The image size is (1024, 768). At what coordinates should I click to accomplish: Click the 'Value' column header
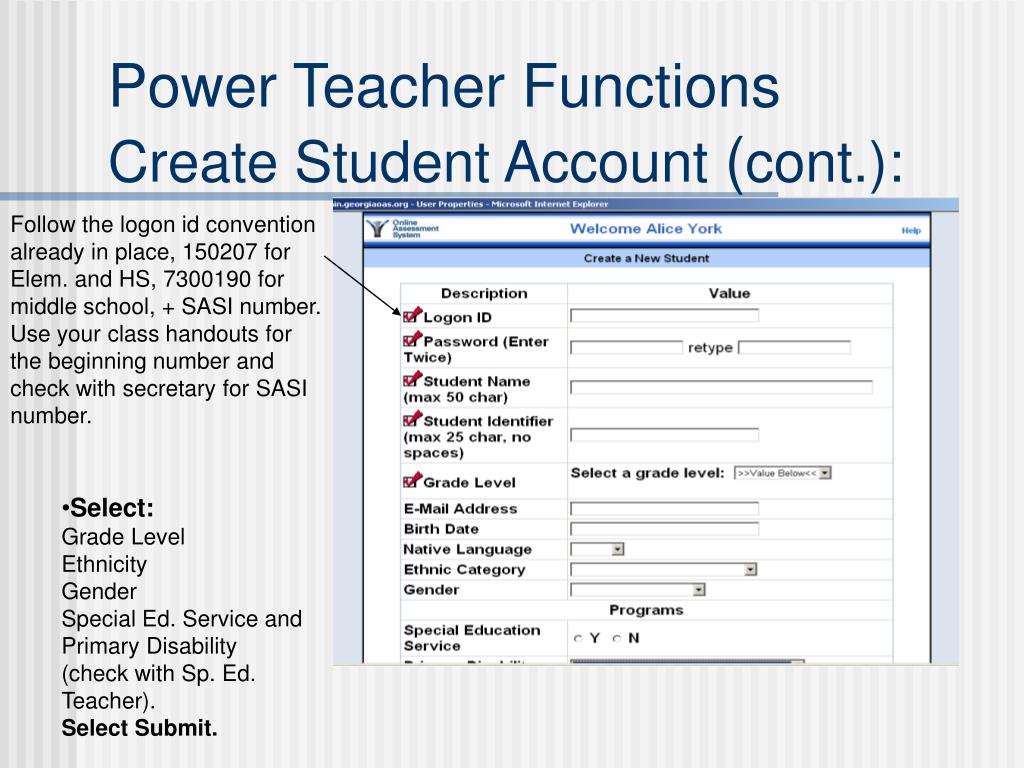[729, 293]
